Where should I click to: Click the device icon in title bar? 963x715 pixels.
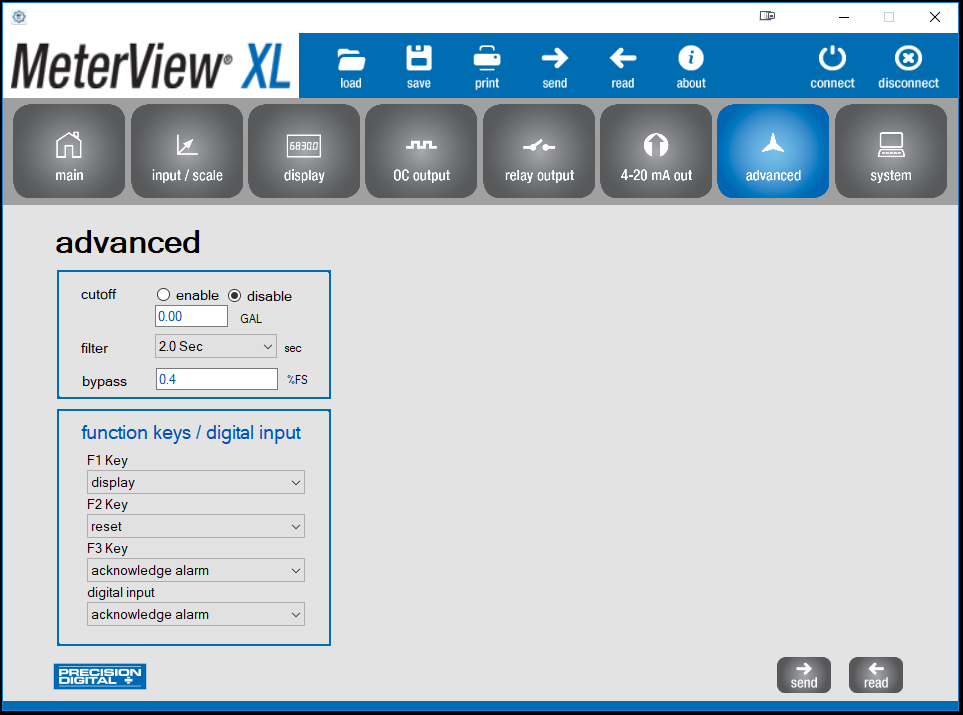click(767, 16)
